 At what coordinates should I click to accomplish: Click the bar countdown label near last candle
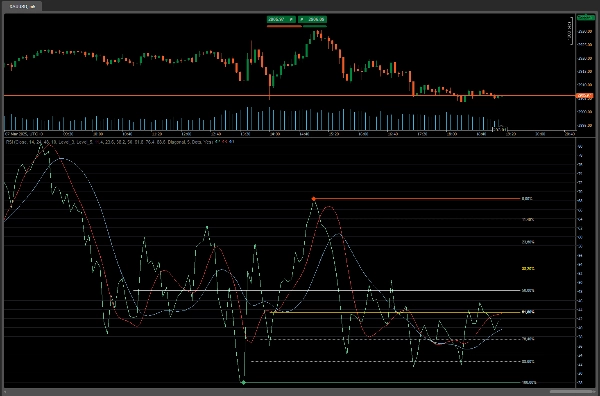500,129
